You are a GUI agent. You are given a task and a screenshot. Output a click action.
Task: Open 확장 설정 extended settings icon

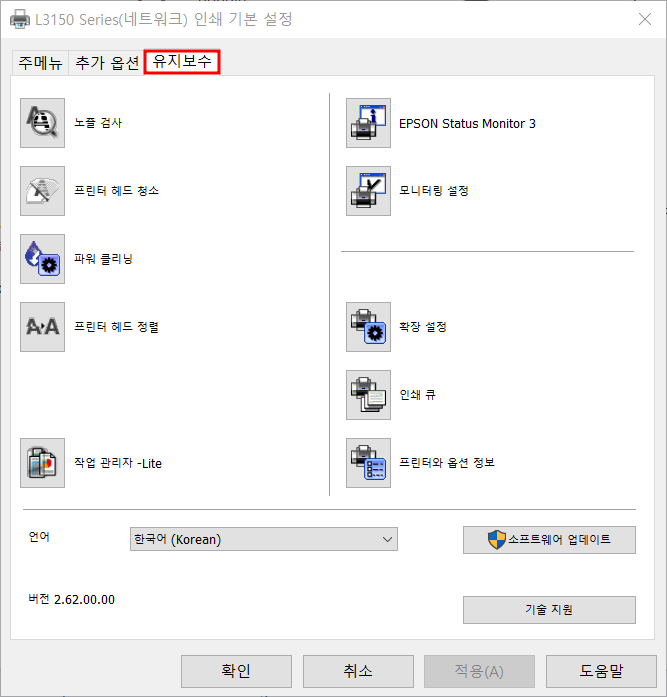(x=368, y=327)
